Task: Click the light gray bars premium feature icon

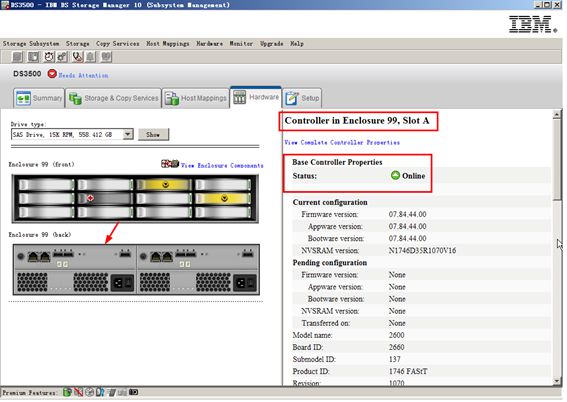Action: tap(122, 392)
